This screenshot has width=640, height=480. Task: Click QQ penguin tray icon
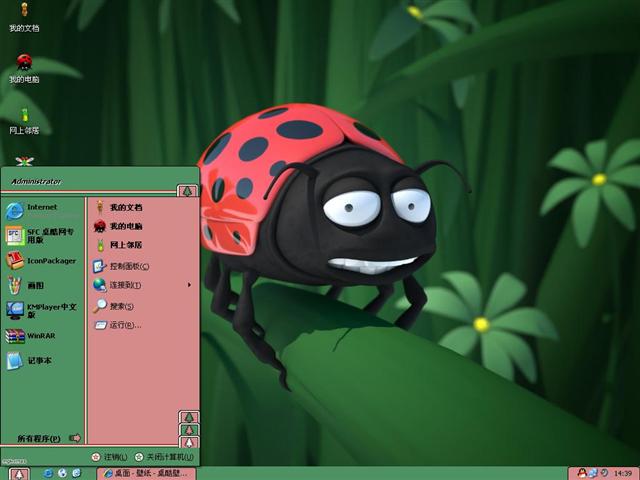point(582,473)
